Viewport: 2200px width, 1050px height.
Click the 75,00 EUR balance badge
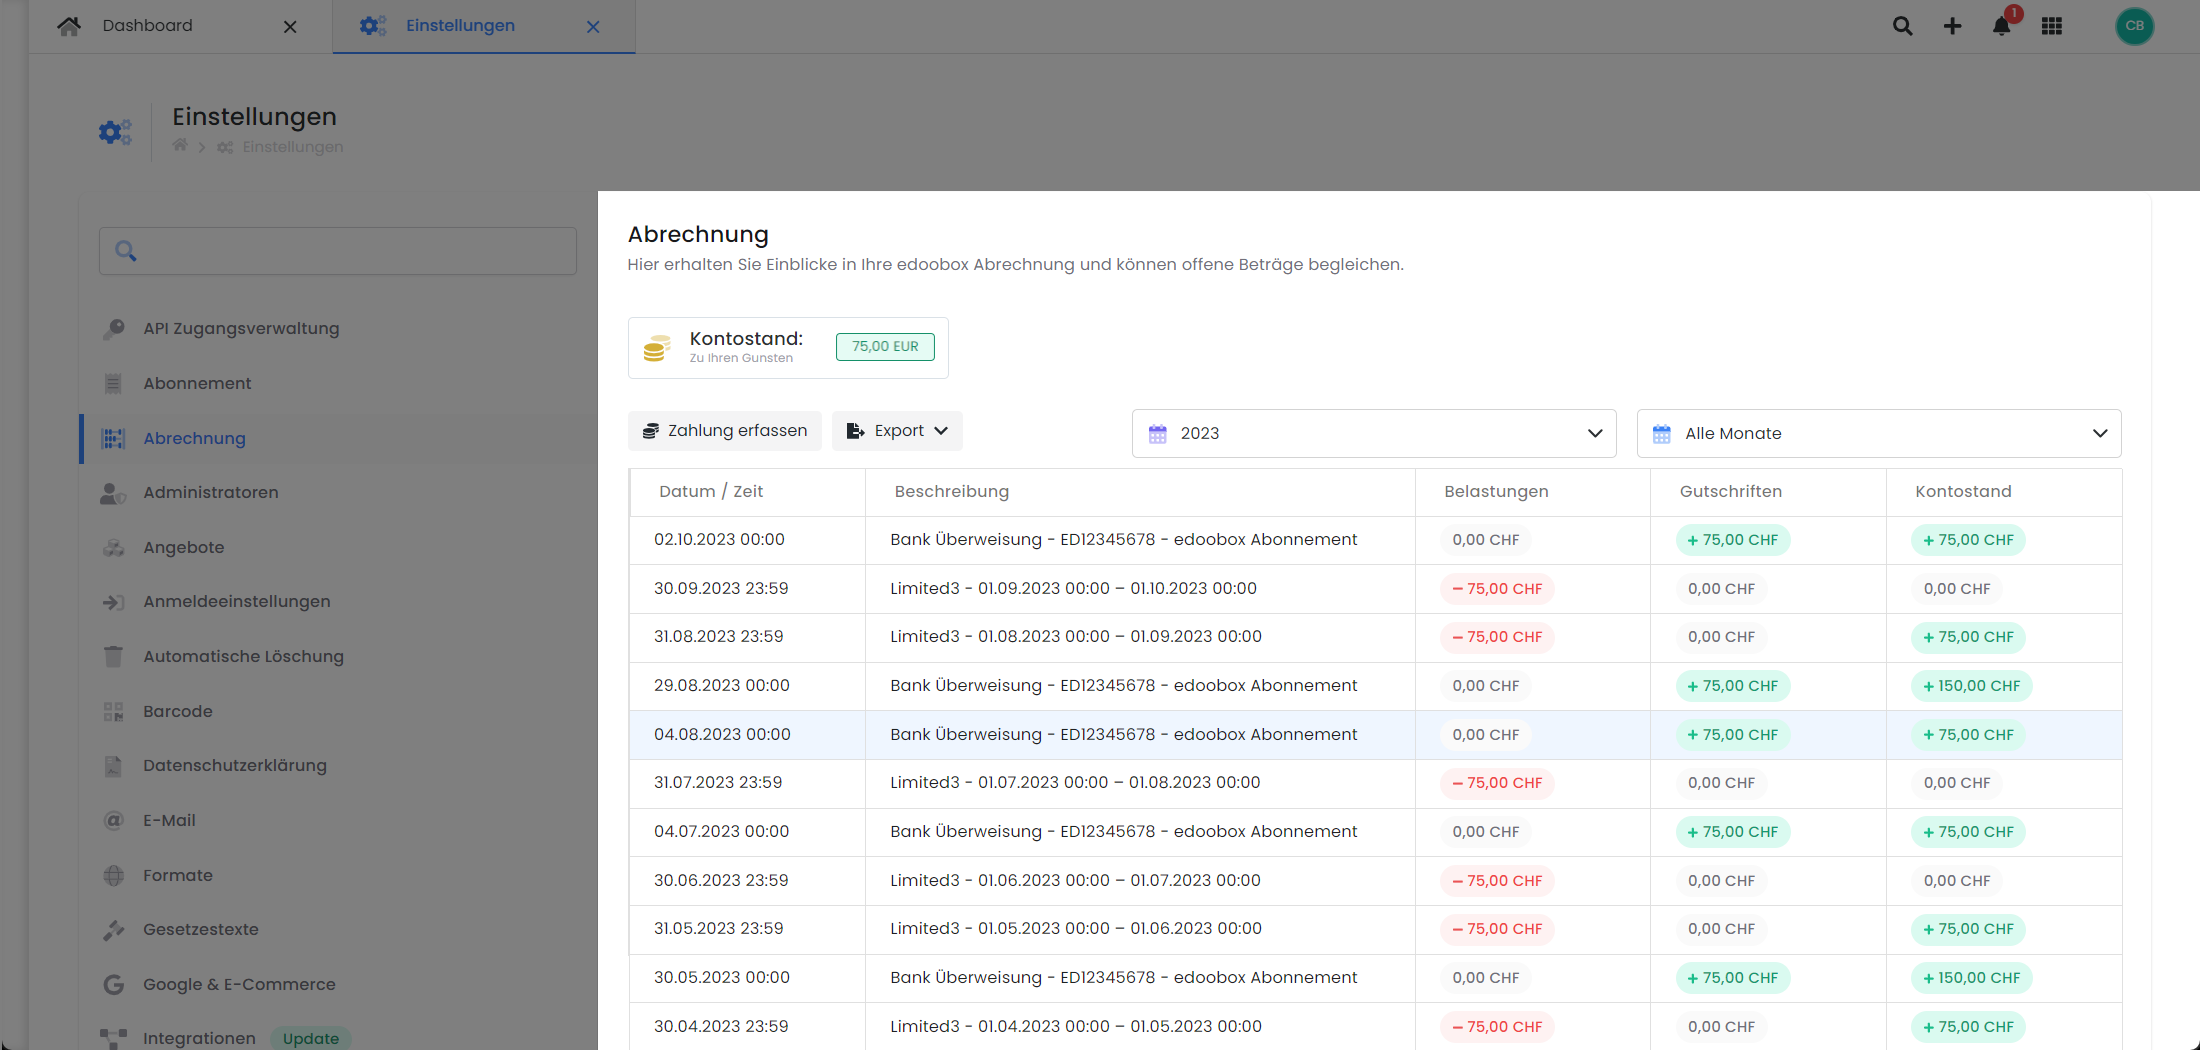coord(884,347)
